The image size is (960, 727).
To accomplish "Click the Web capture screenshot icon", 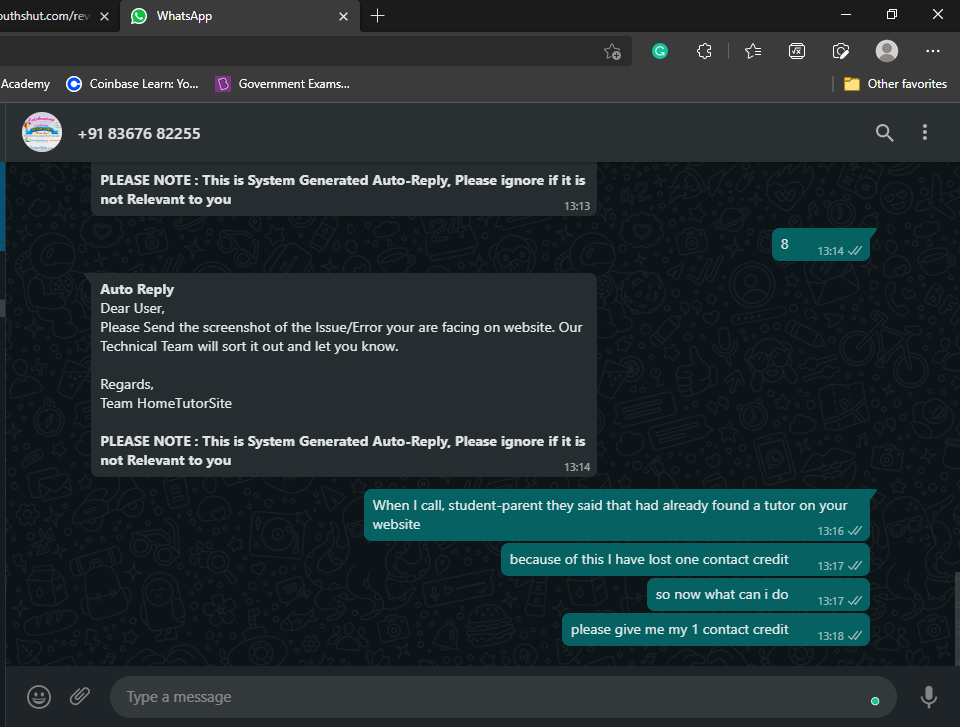I will 841,51.
